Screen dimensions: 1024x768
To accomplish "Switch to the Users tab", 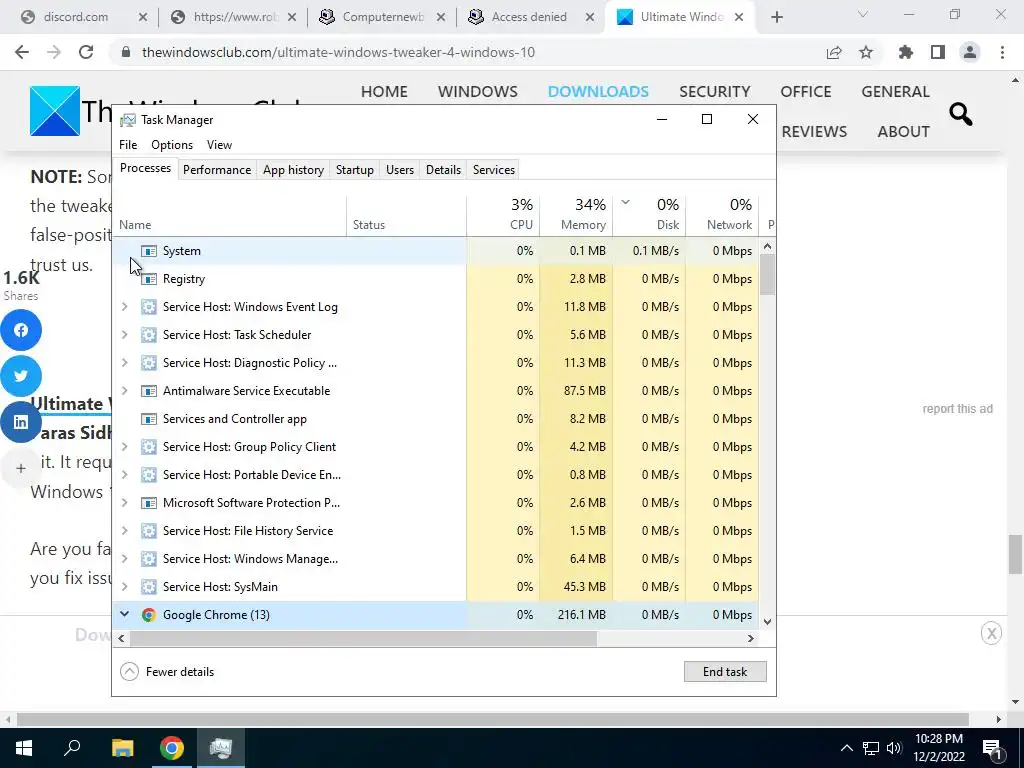I will tap(400, 170).
